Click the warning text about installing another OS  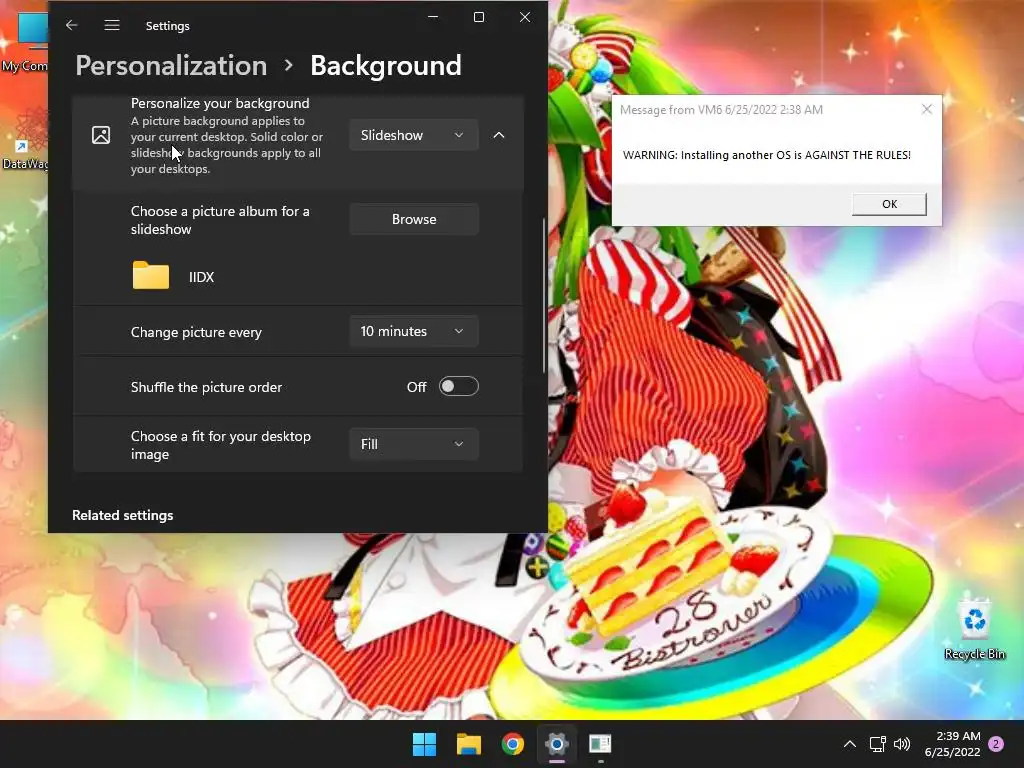coord(767,155)
